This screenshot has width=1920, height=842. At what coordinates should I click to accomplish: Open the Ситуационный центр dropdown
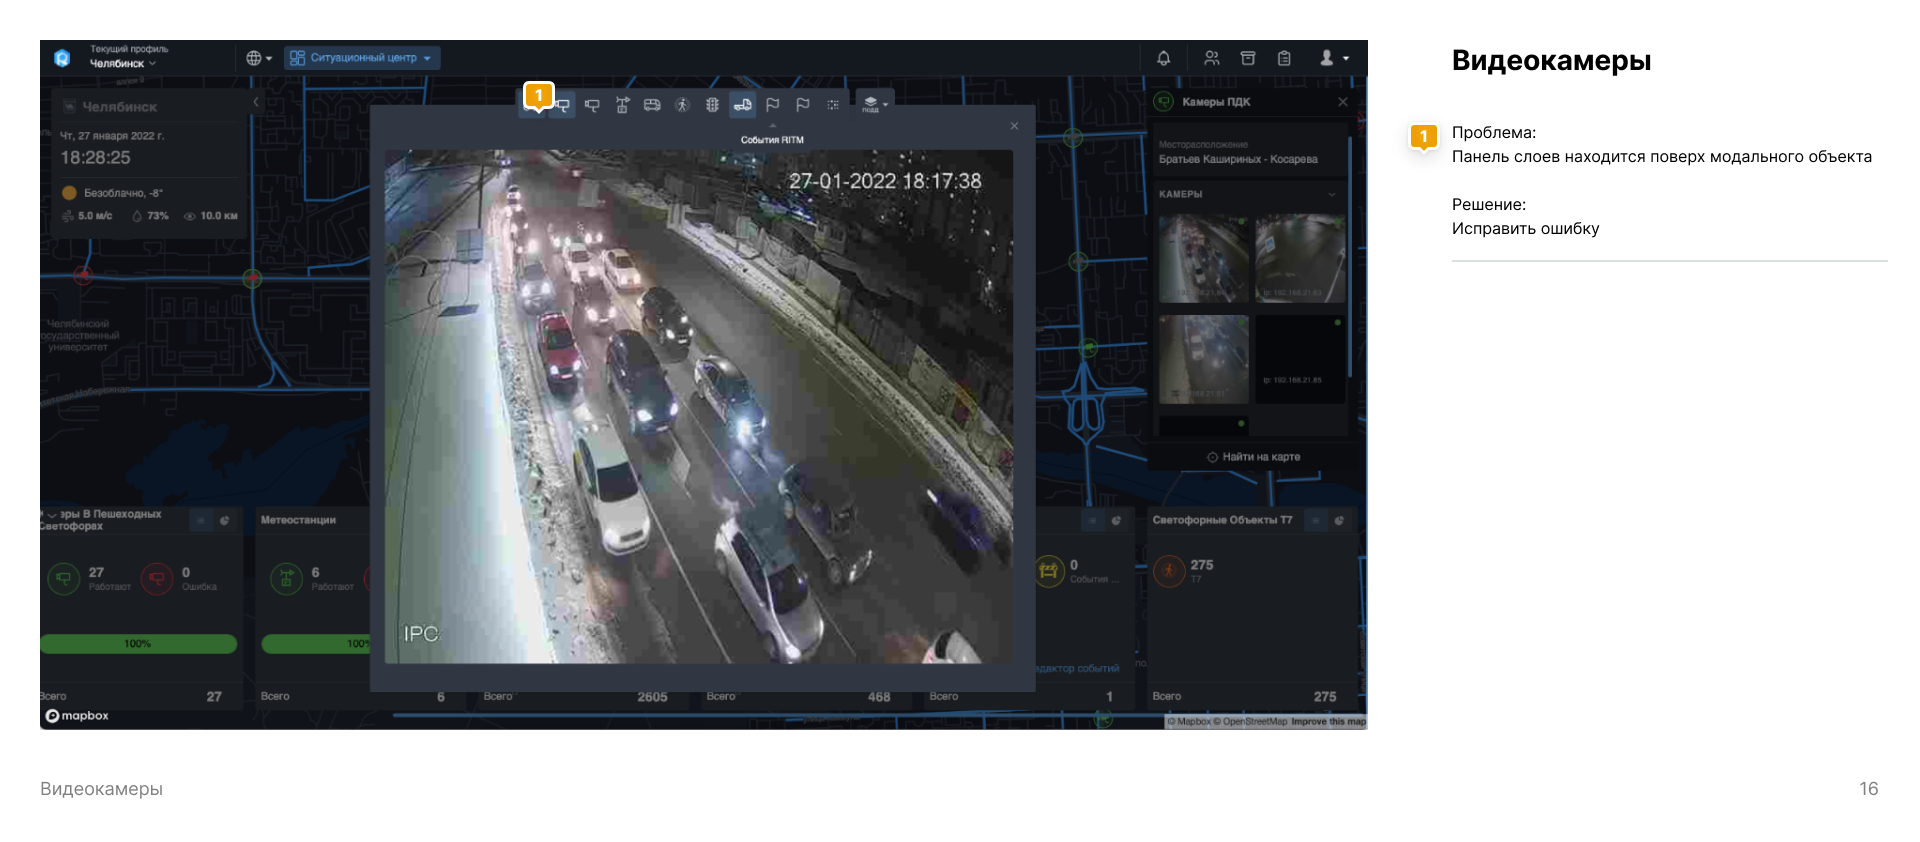(x=362, y=58)
